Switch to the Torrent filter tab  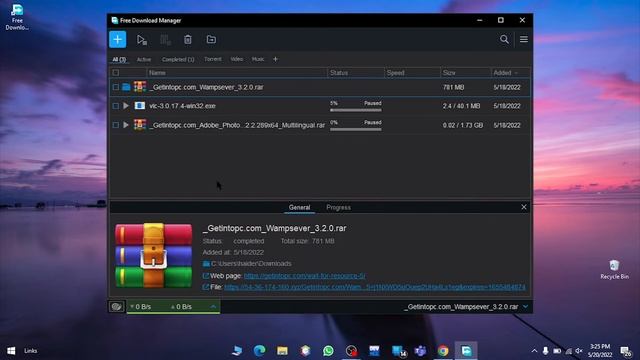213,59
